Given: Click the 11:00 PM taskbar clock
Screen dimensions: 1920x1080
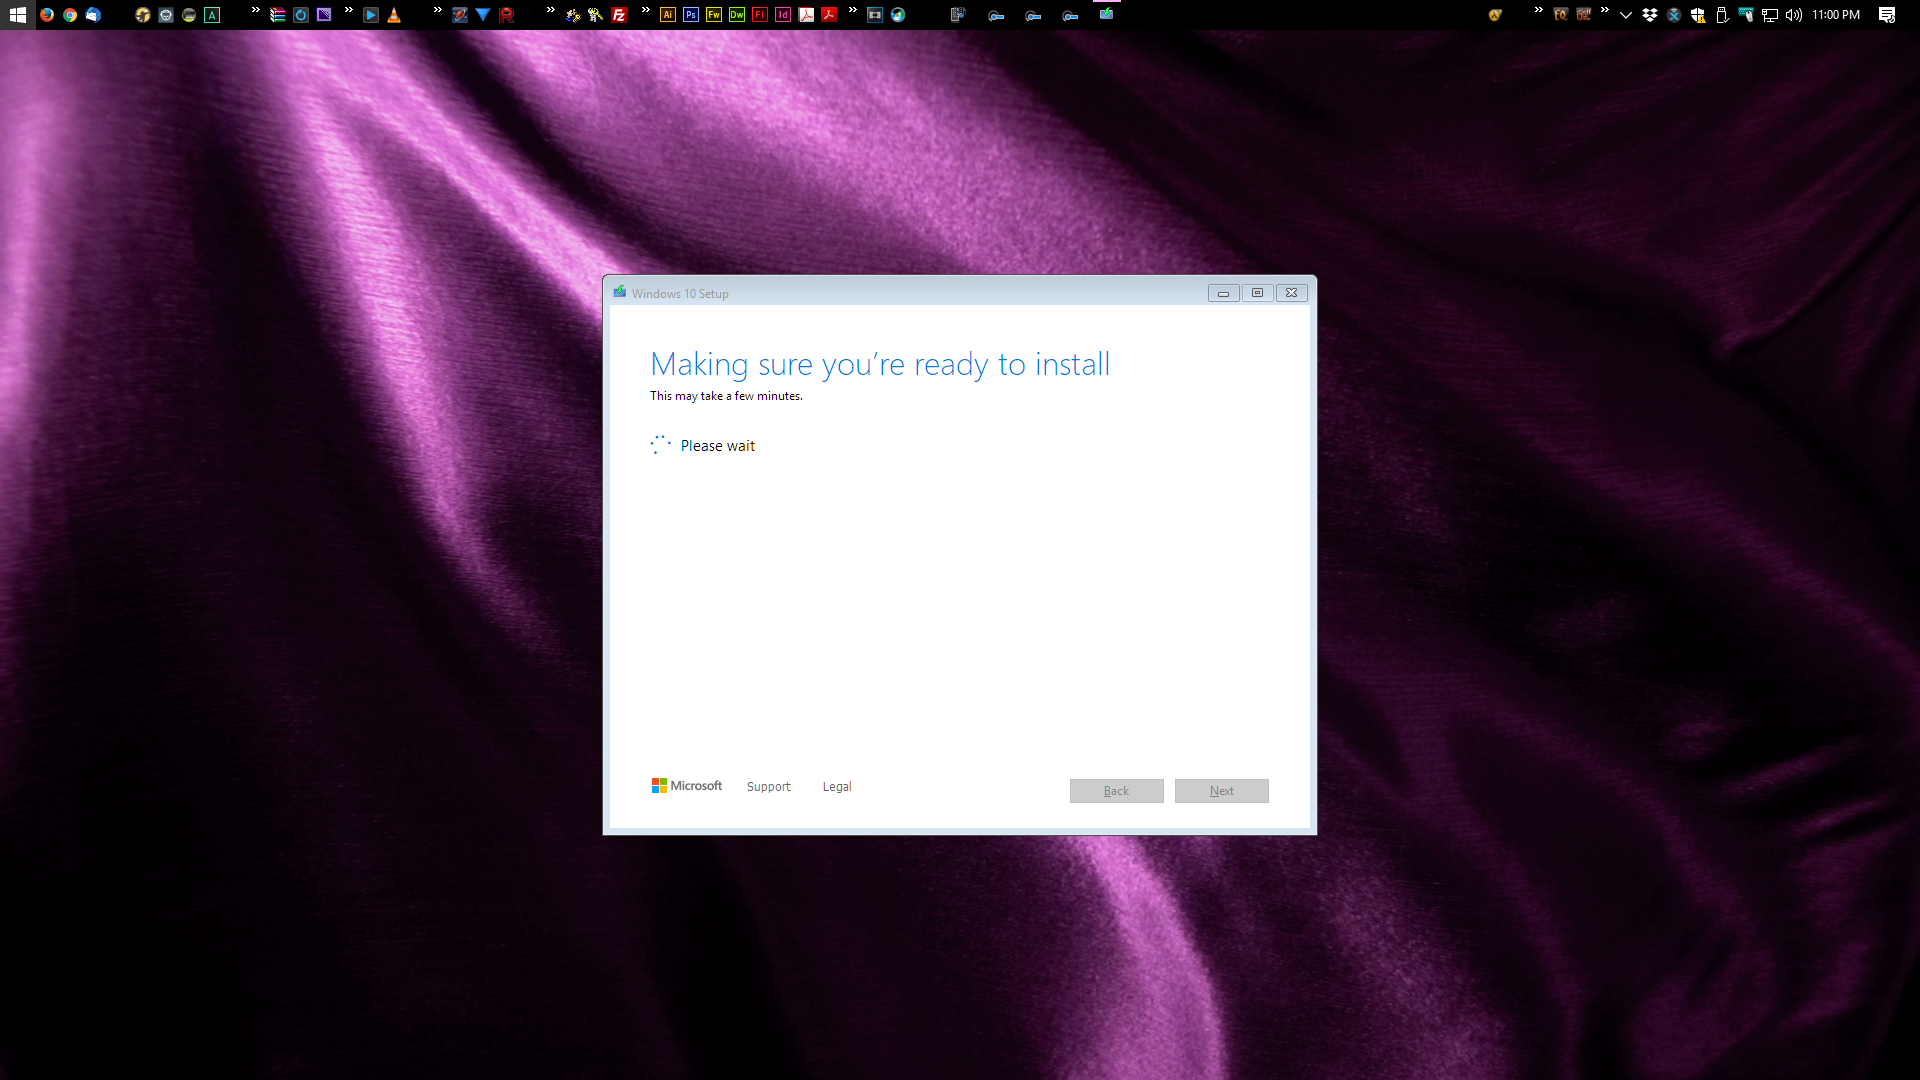Looking at the screenshot, I should [1836, 15].
